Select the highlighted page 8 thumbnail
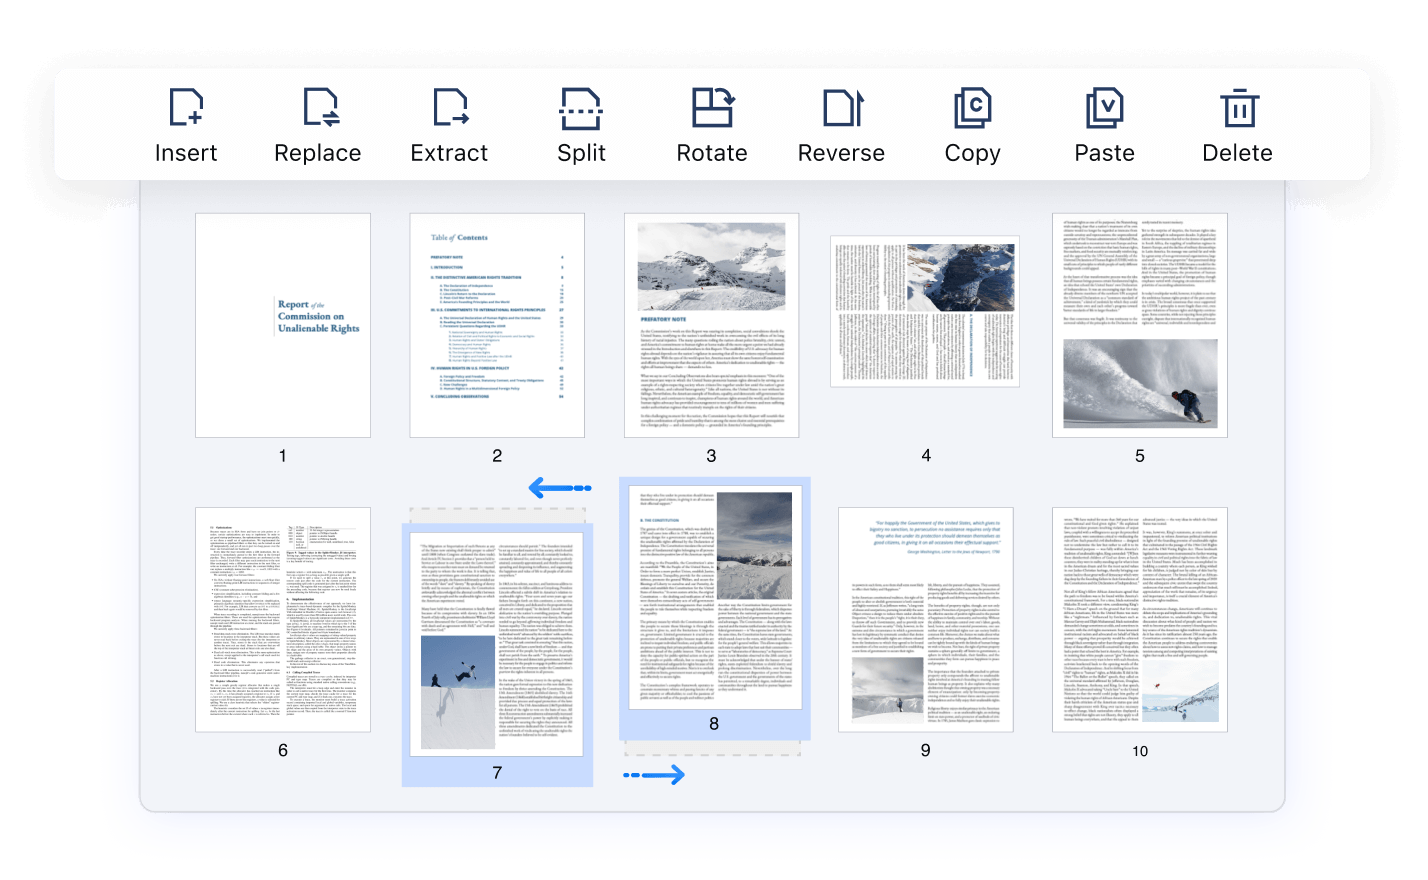 click(x=714, y=597)
